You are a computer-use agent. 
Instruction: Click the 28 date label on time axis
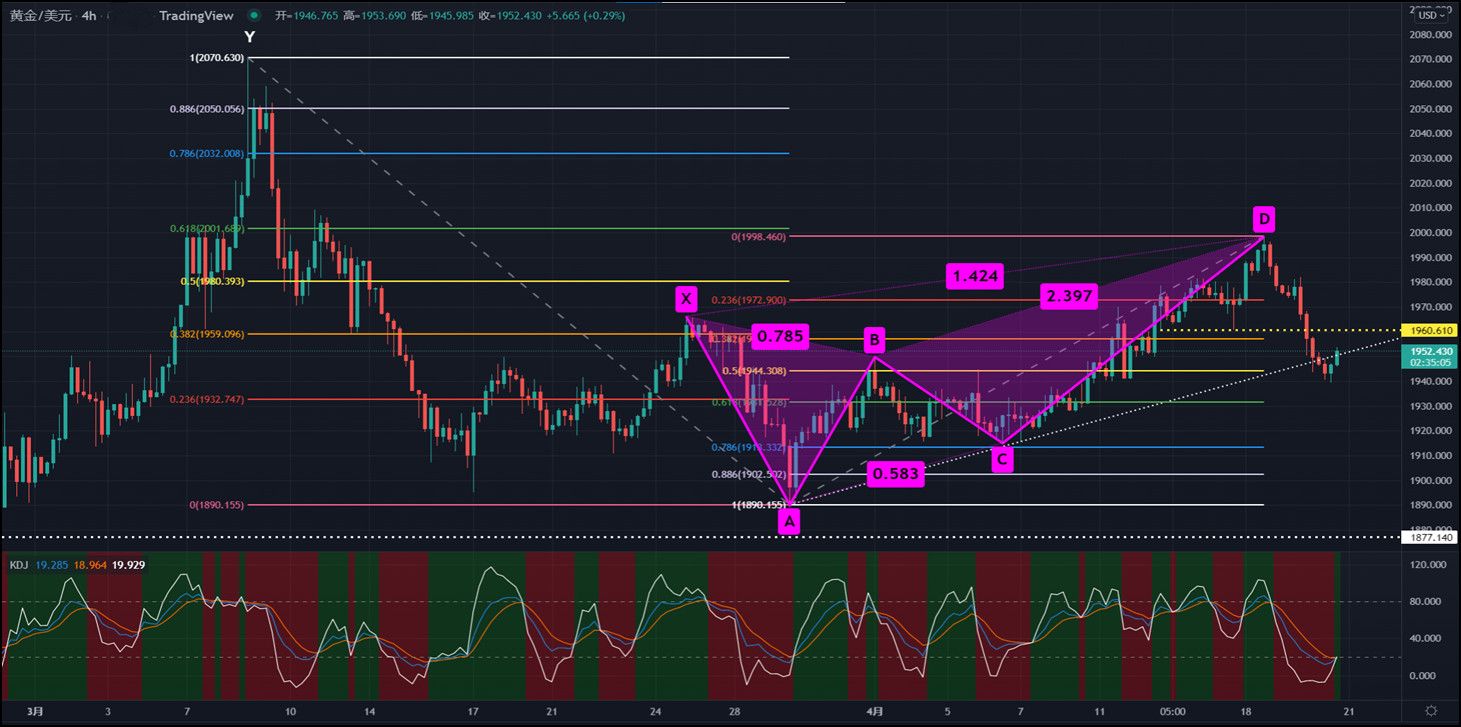click(x=734, y=711)
